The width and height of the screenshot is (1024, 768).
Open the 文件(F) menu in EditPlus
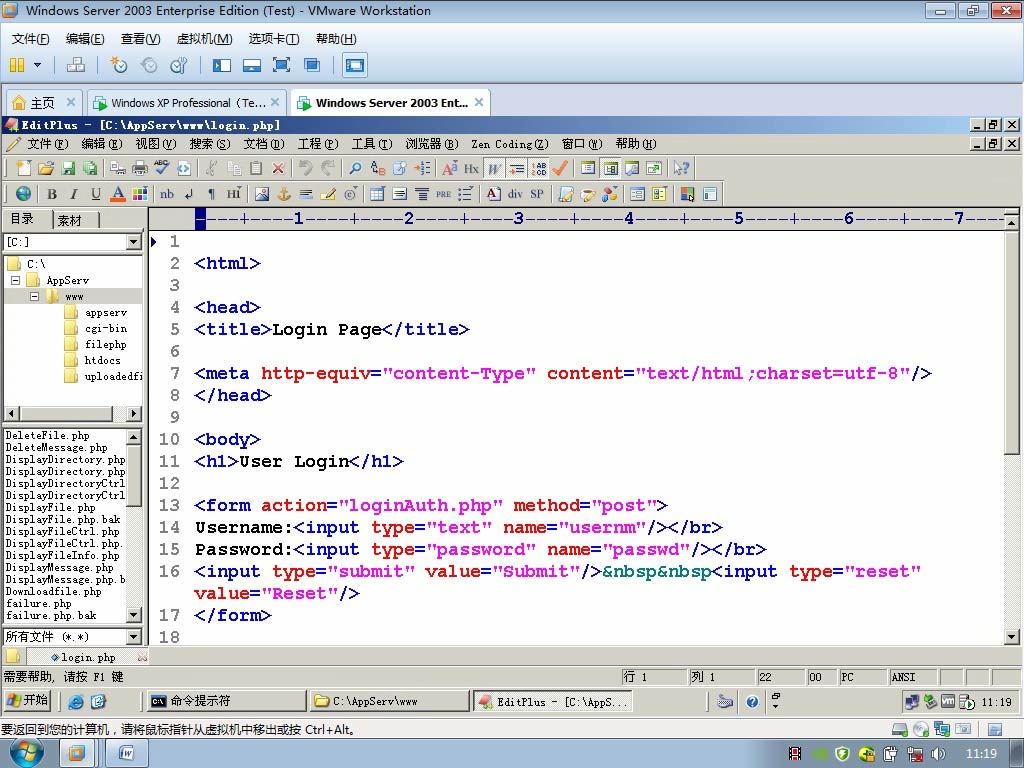pos(48,144)
